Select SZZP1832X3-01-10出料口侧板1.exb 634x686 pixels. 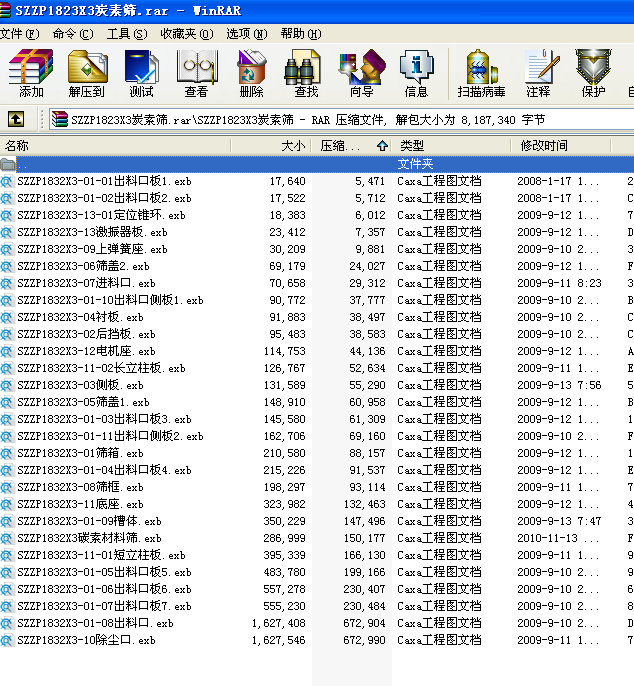pyautogui.click(x=110, y=301)
